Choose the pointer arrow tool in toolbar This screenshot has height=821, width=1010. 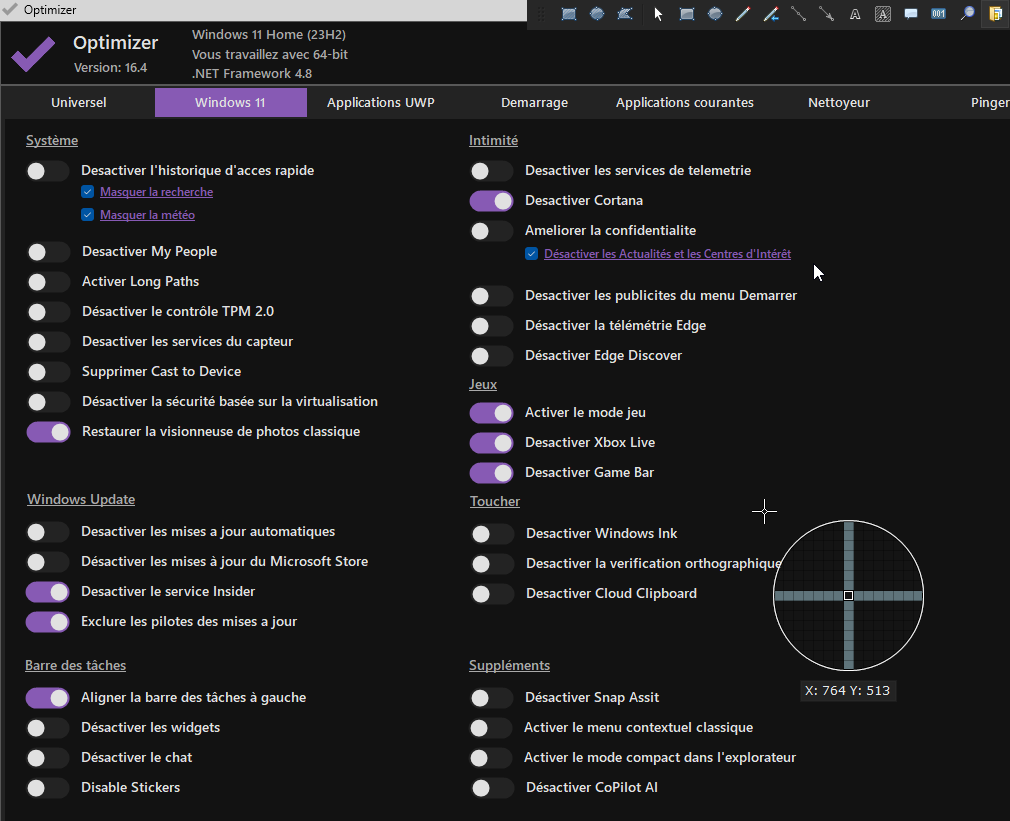658,14
